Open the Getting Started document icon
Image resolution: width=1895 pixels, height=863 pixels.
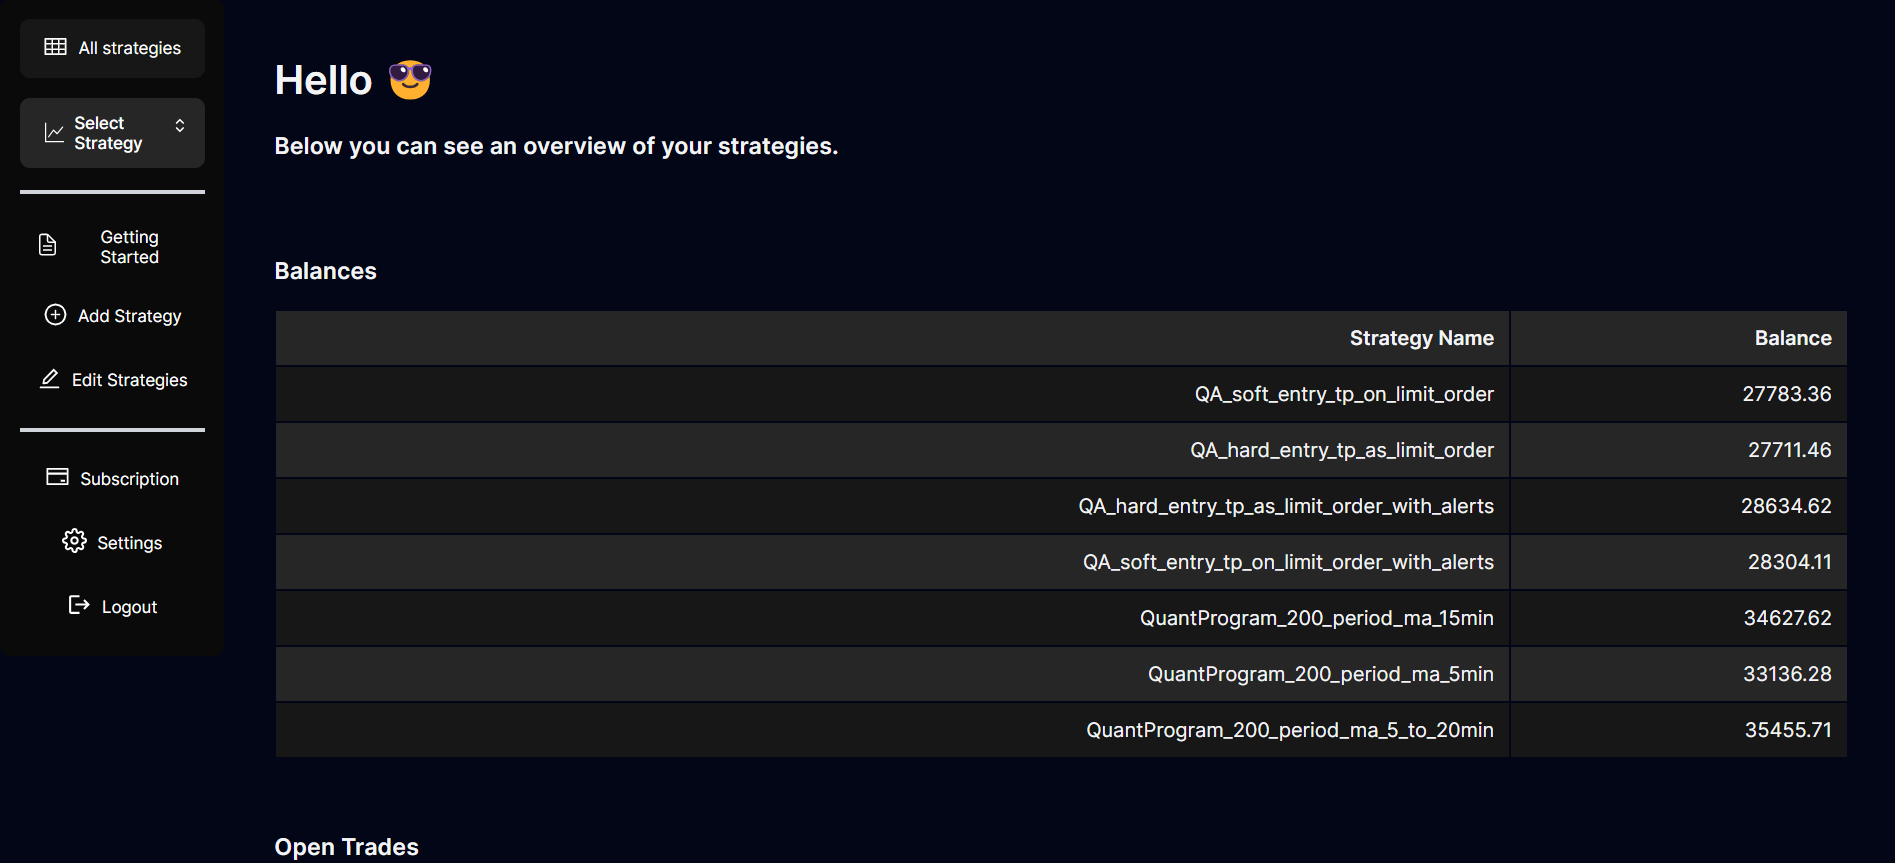pos(47,245)
